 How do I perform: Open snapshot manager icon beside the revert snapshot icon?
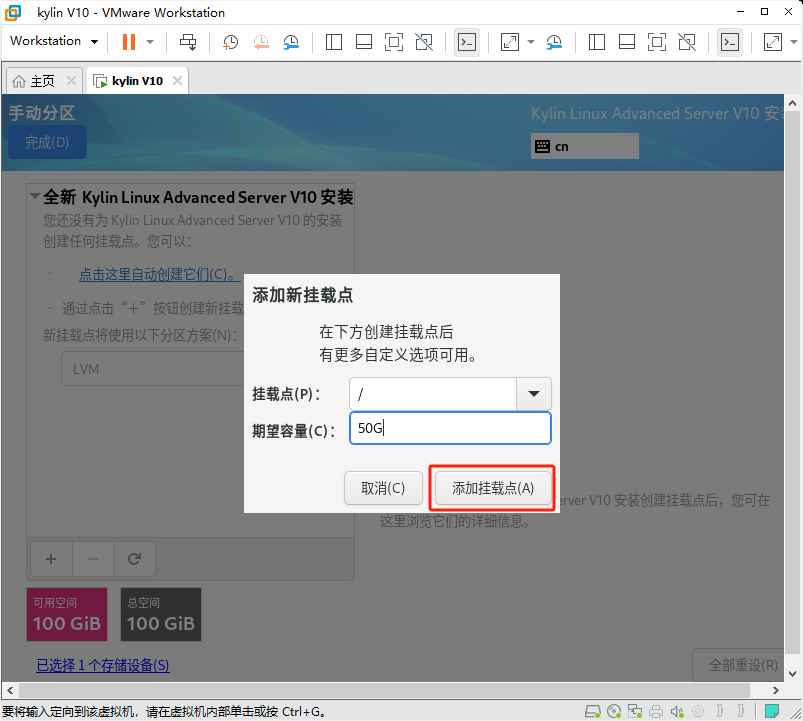(291, 41)
